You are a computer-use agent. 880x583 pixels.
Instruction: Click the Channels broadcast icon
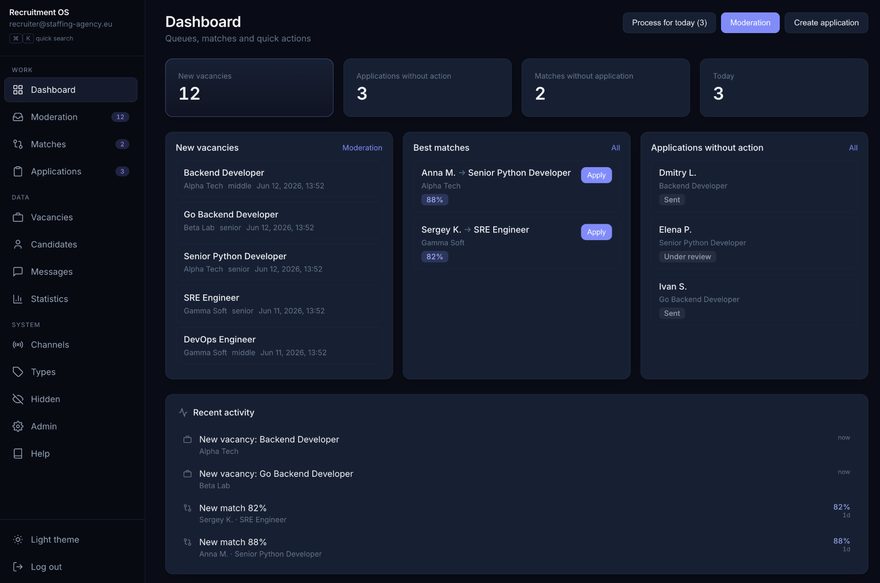click(18, 345)
